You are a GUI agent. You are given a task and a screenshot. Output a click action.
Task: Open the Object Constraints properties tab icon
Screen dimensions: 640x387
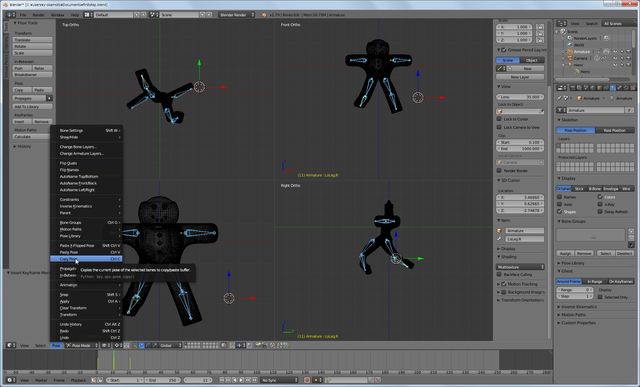pos(605,88)
